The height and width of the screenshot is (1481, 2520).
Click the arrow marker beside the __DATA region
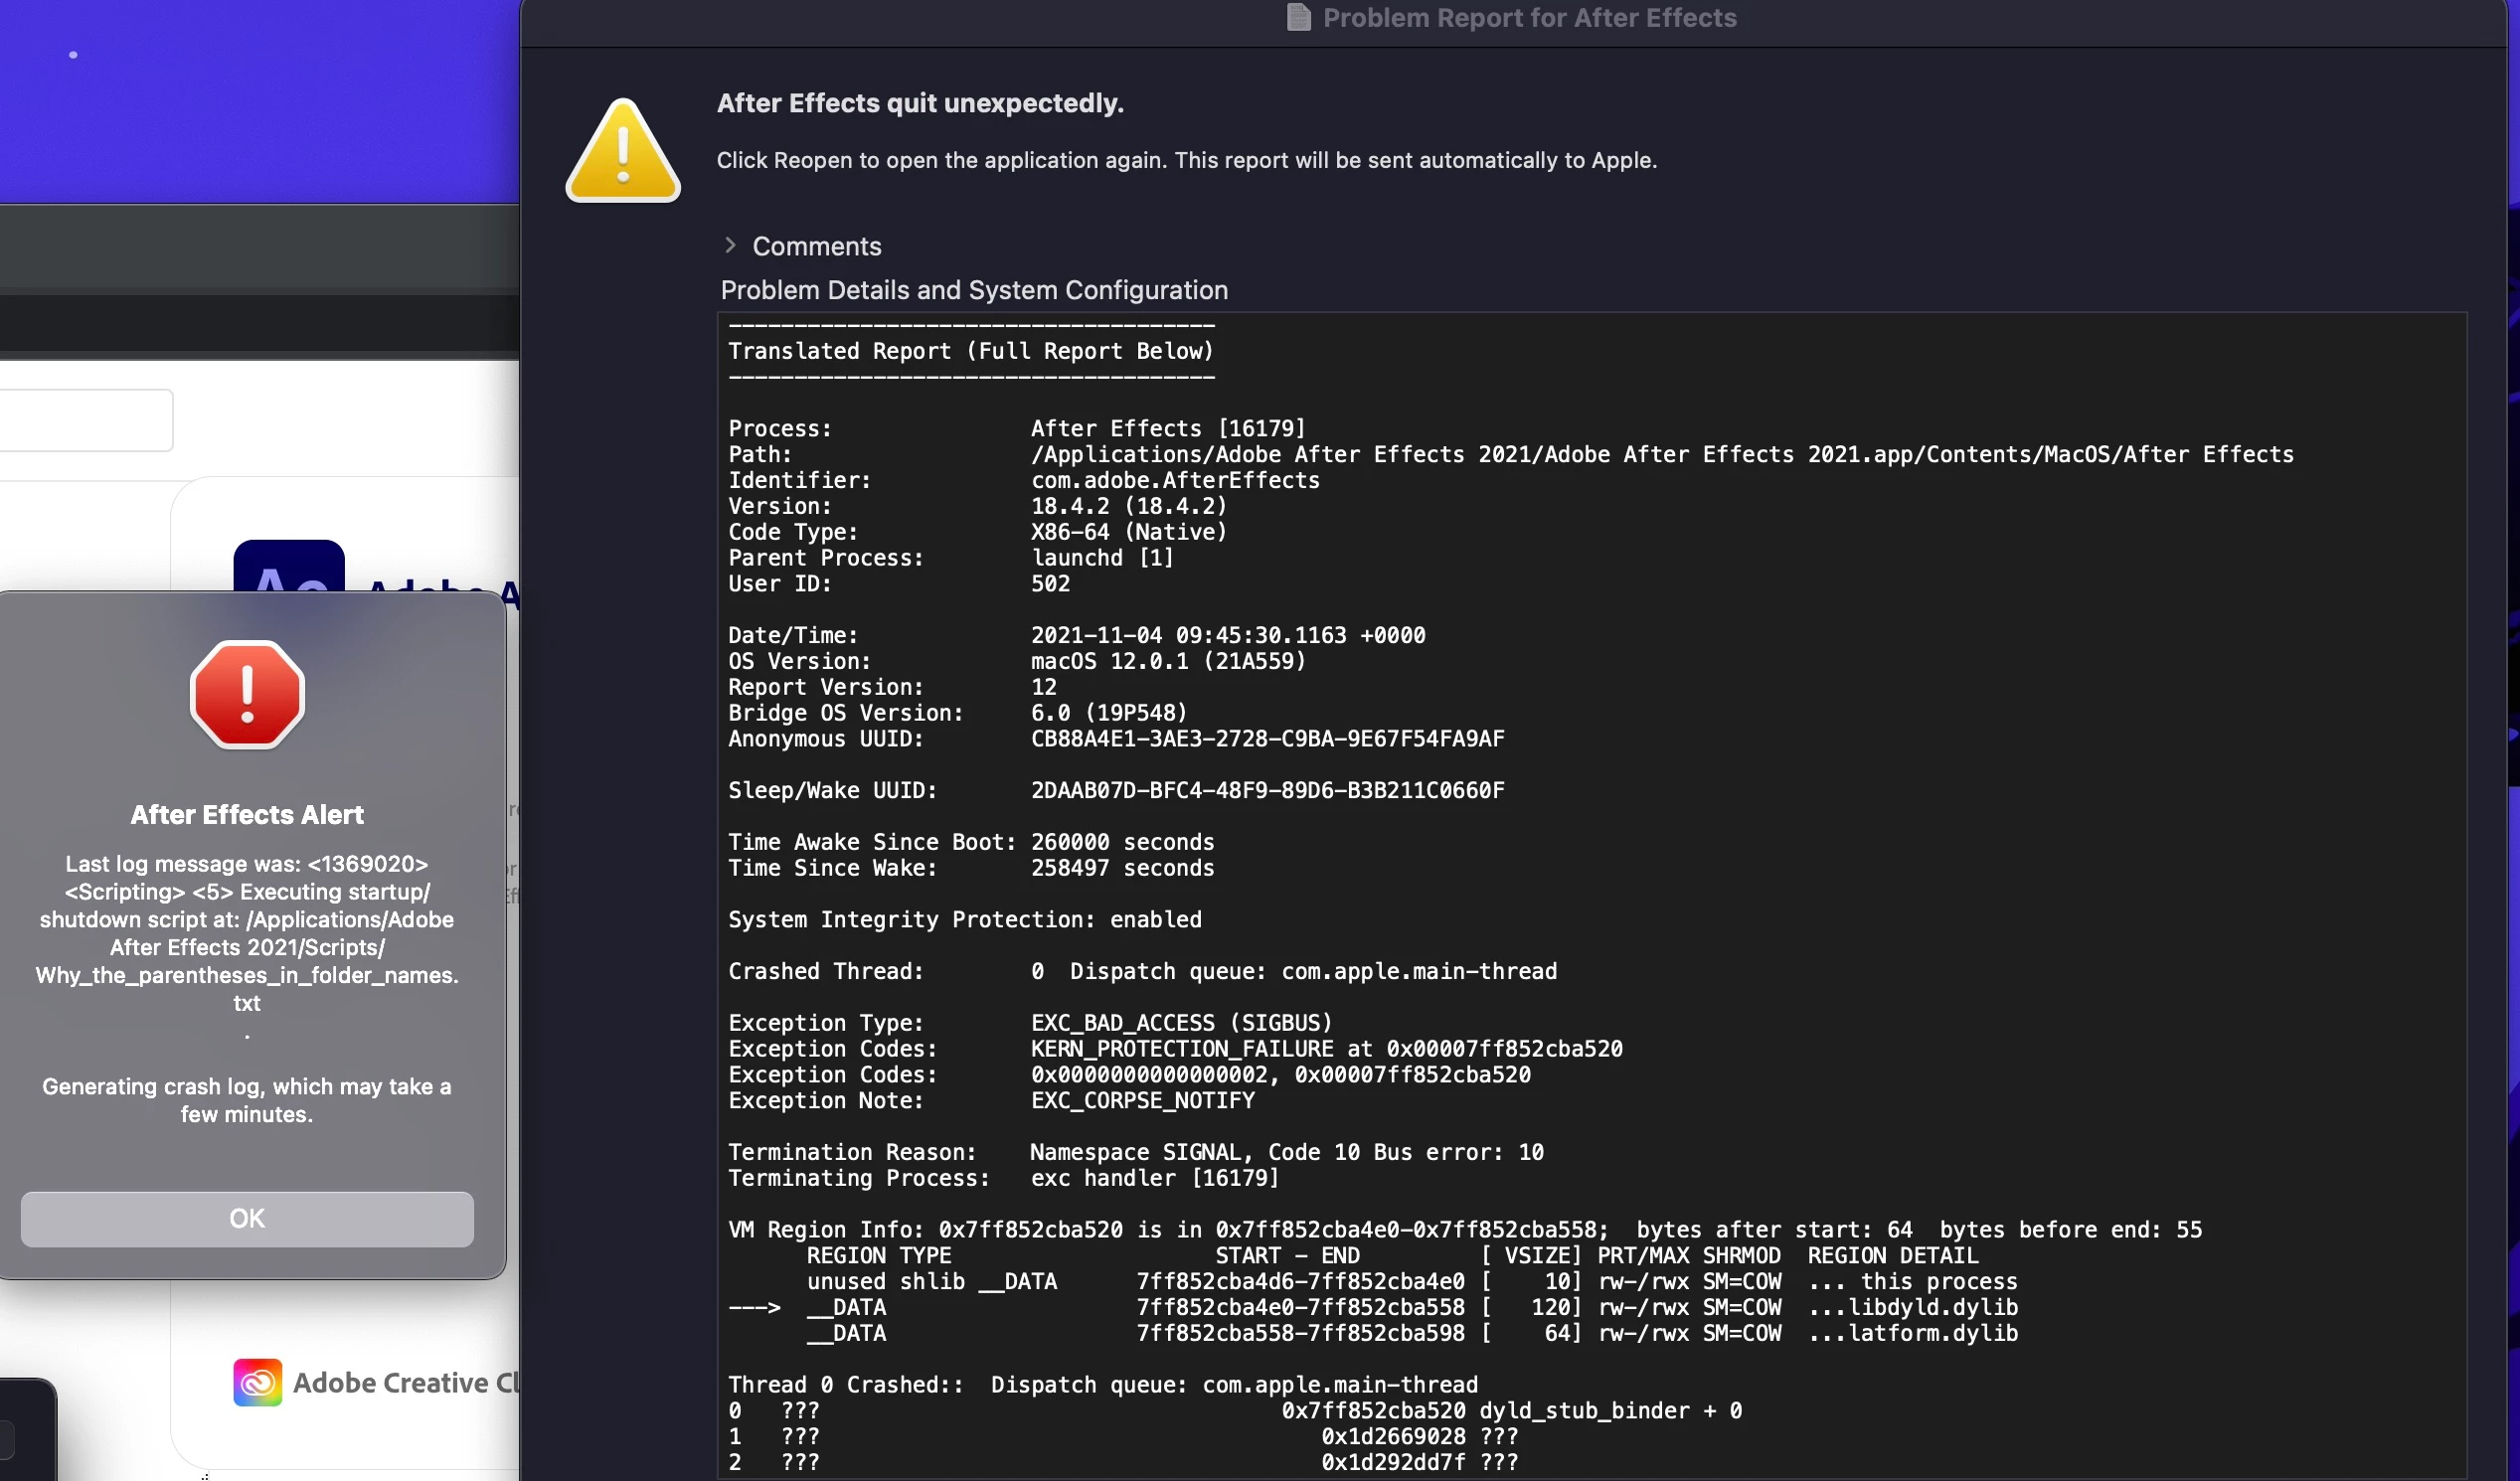pyautogui.click(x=754, y=1307)
